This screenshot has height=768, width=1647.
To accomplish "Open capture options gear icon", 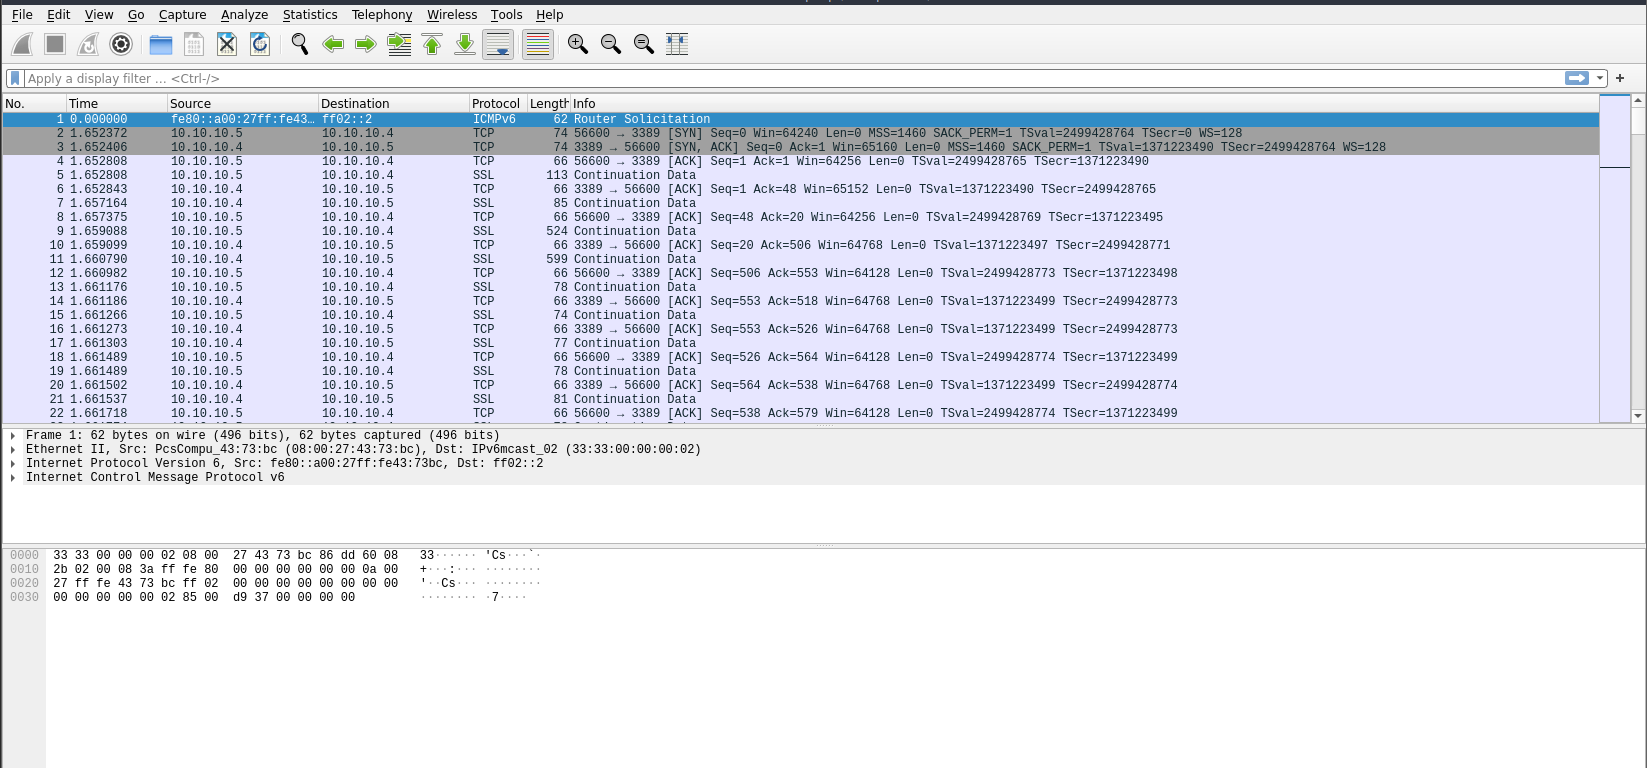I will click(x=121, y=44).
